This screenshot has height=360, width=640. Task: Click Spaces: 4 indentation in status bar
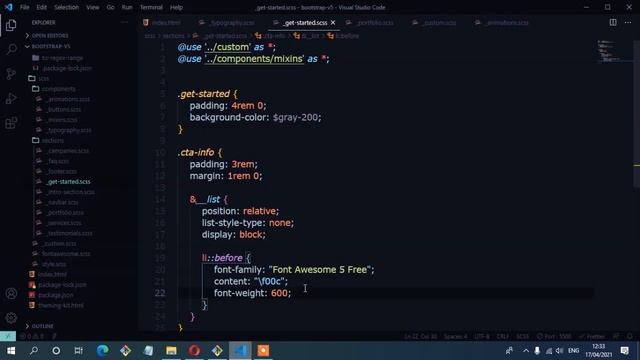456,337
